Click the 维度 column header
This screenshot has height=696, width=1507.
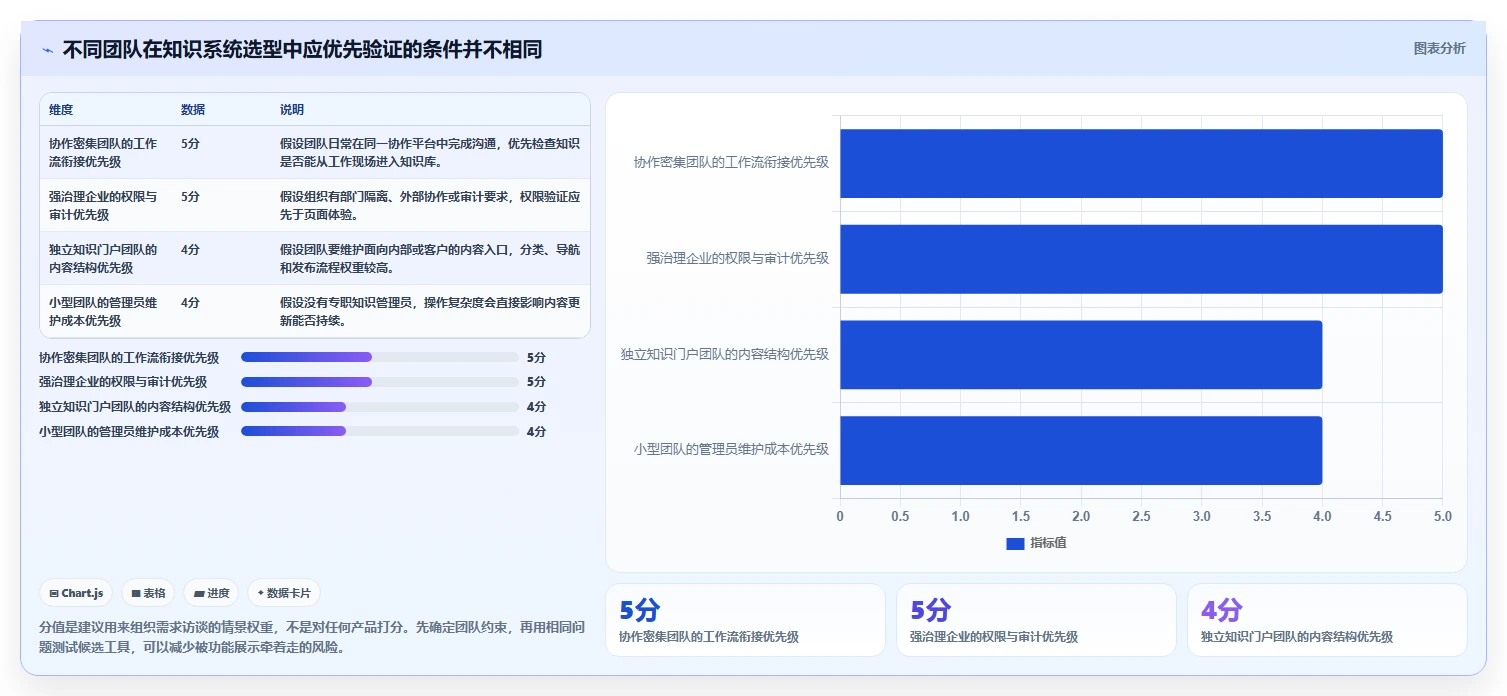(61, 110)
